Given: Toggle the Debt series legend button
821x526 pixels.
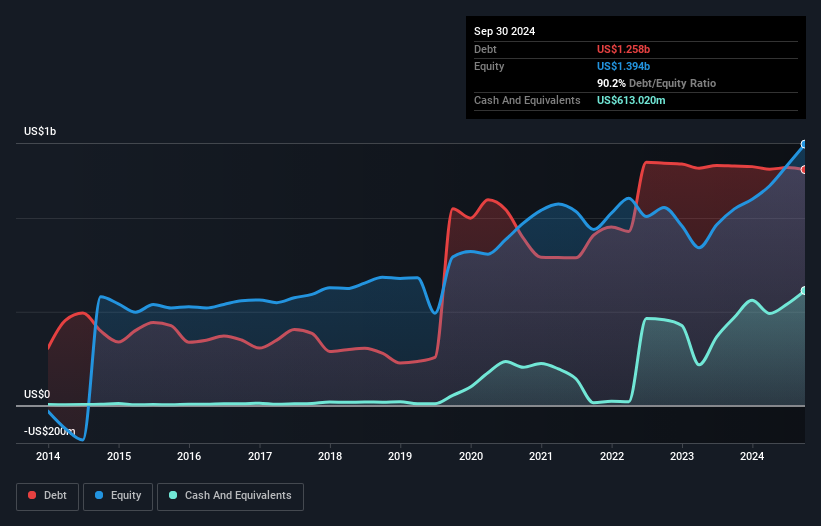Looking at the screenshot, I should pos(48,496).
